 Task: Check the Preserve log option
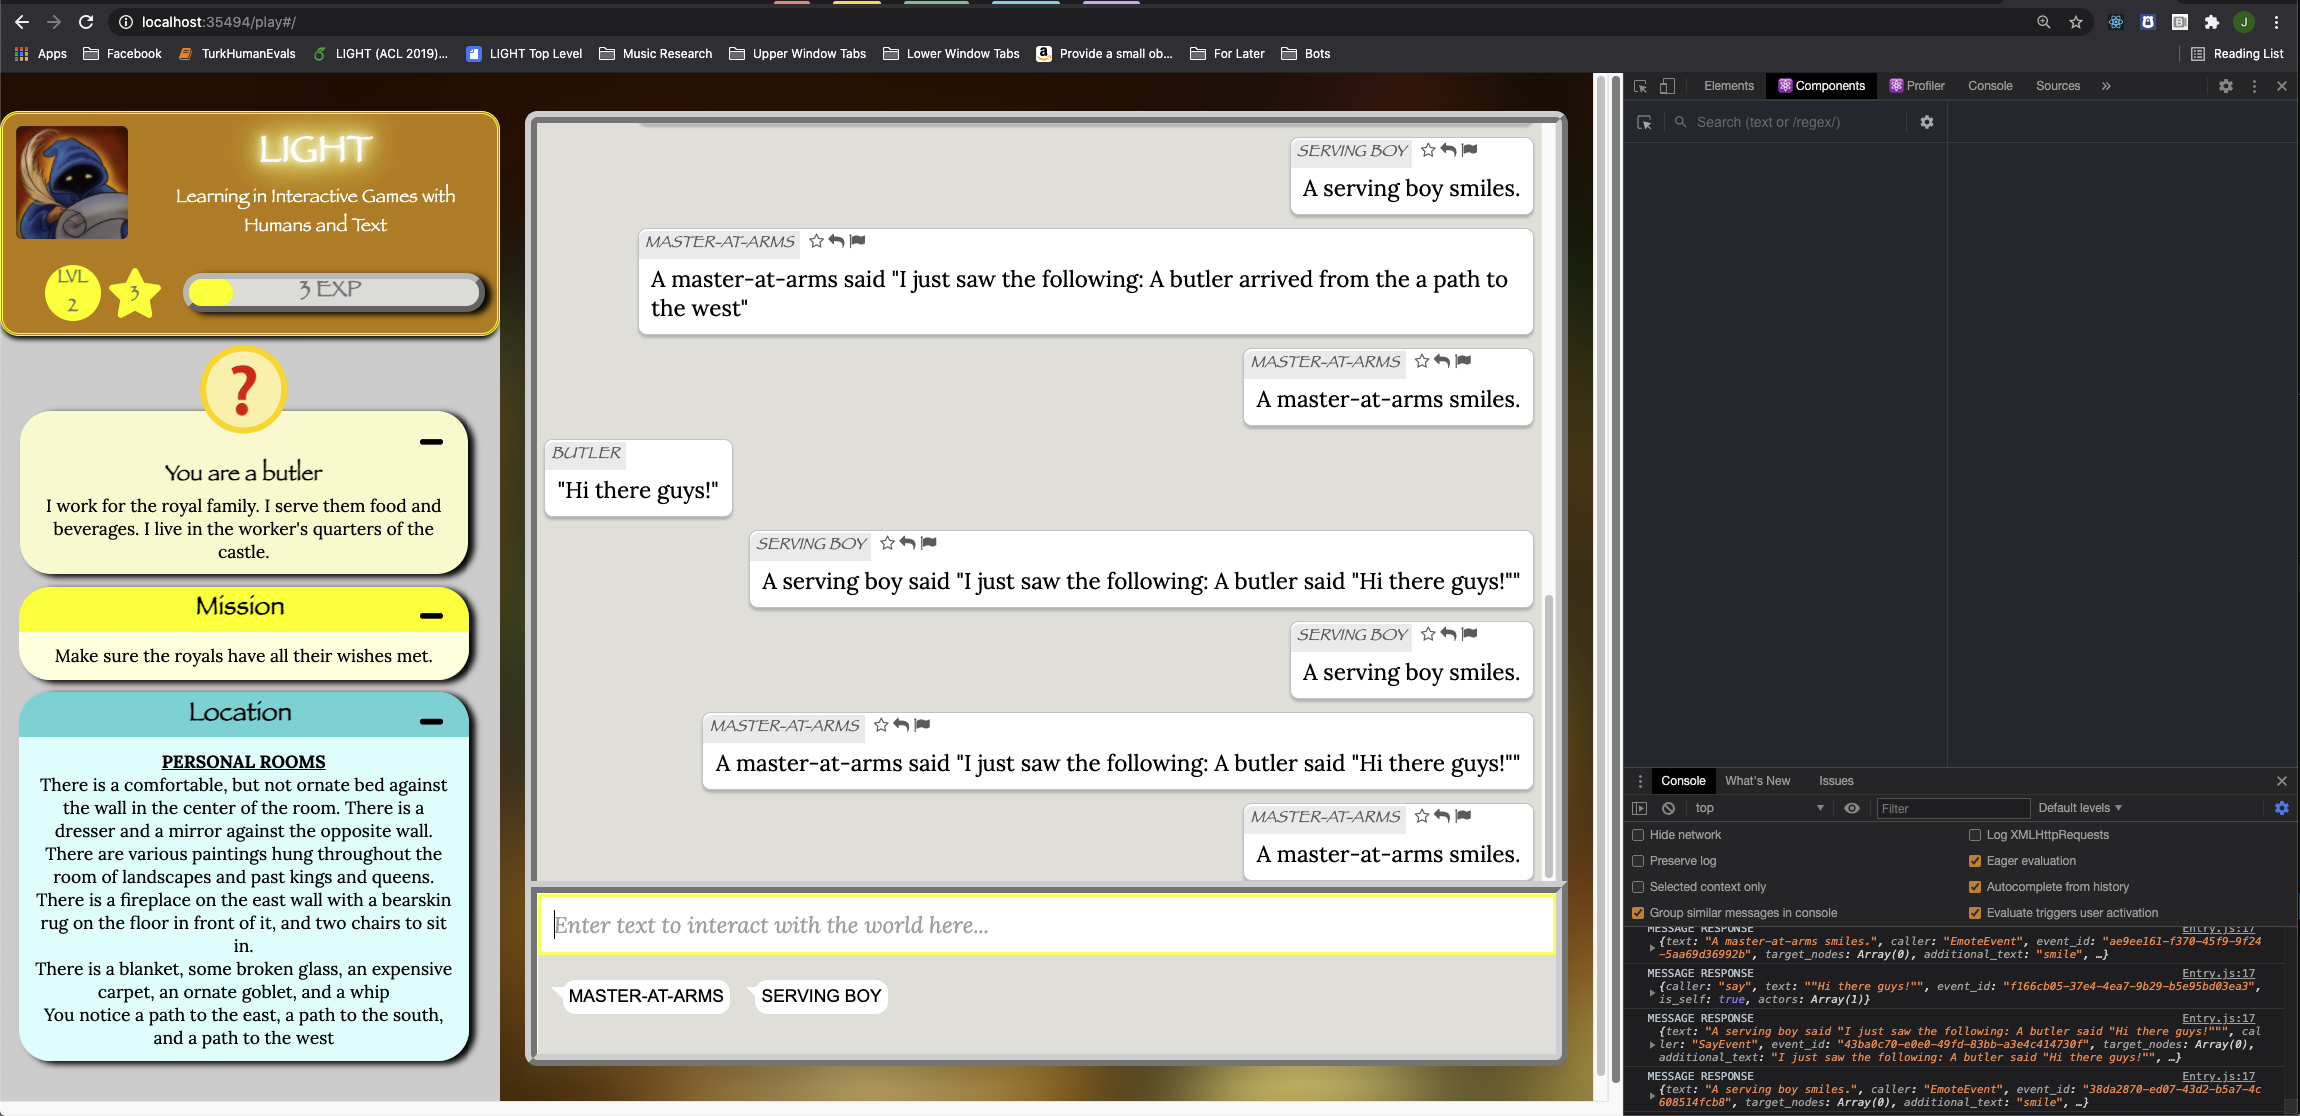click(x=1638, y=861)
